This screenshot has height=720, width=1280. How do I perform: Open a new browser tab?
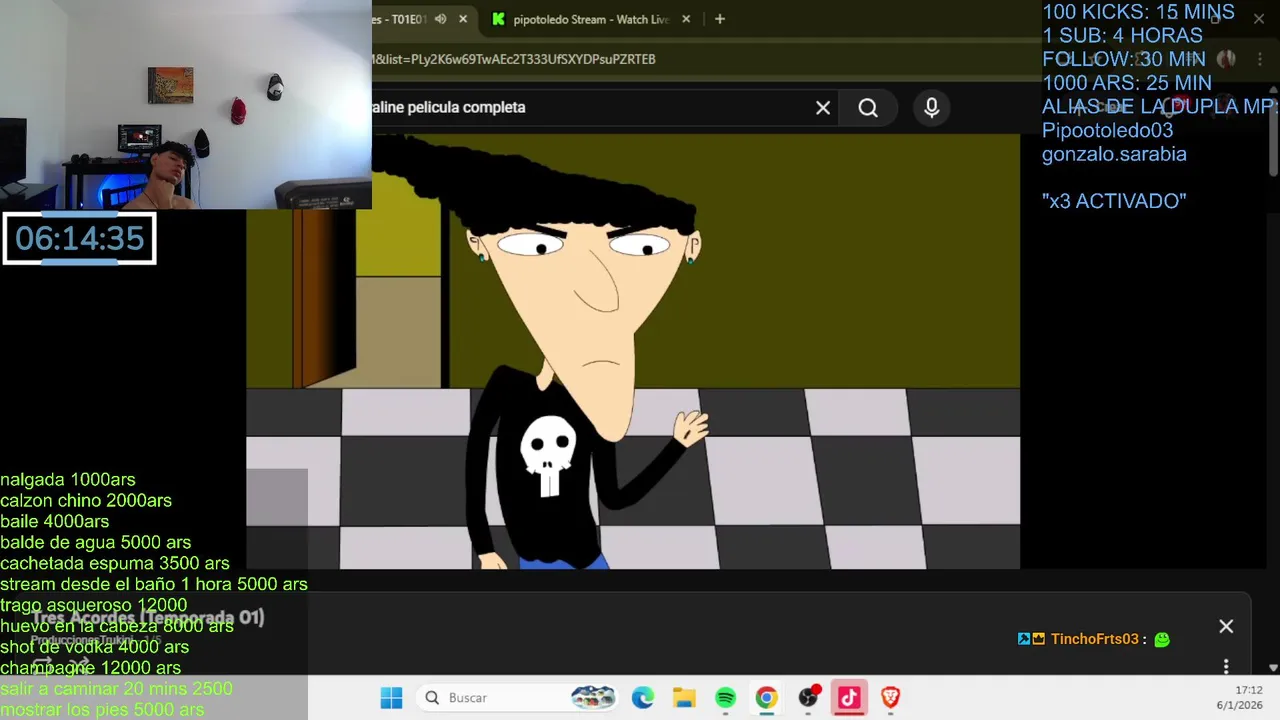point(719,19)
